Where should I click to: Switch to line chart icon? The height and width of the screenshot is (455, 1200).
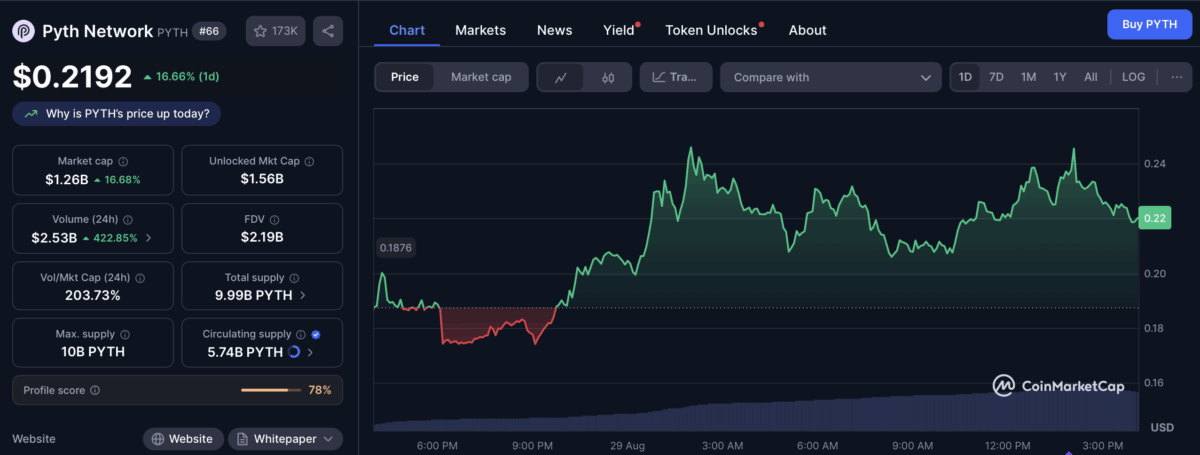pyautogui.click(x=561, y=77)
